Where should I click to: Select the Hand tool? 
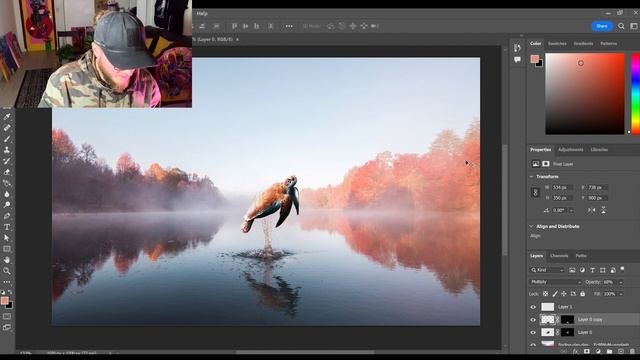[x=7, y=260]
